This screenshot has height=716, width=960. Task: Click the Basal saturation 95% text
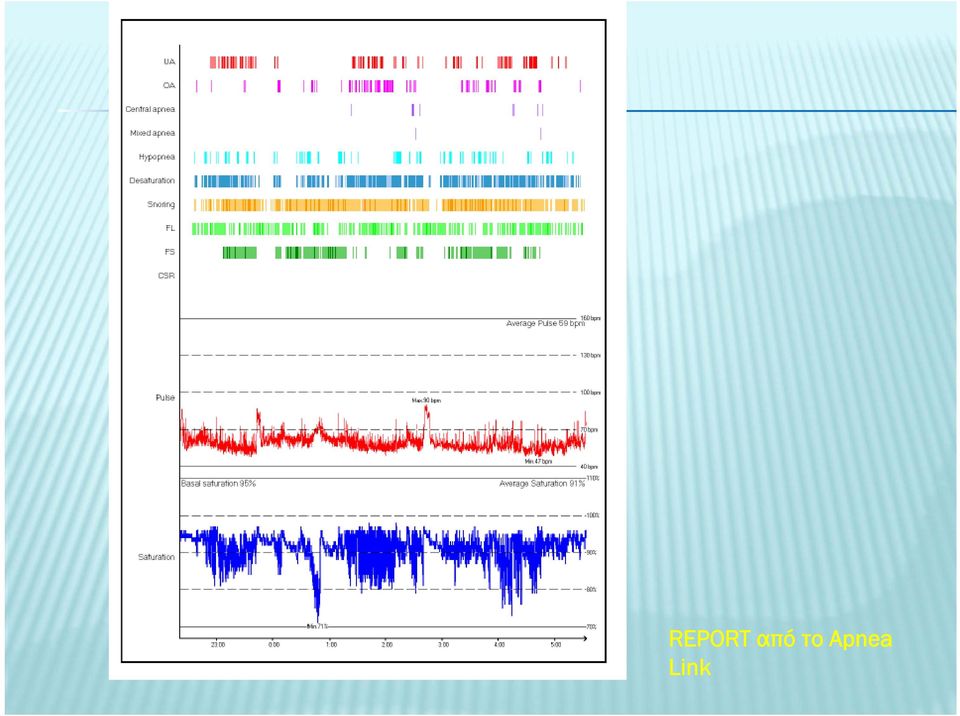click(219, 484)
